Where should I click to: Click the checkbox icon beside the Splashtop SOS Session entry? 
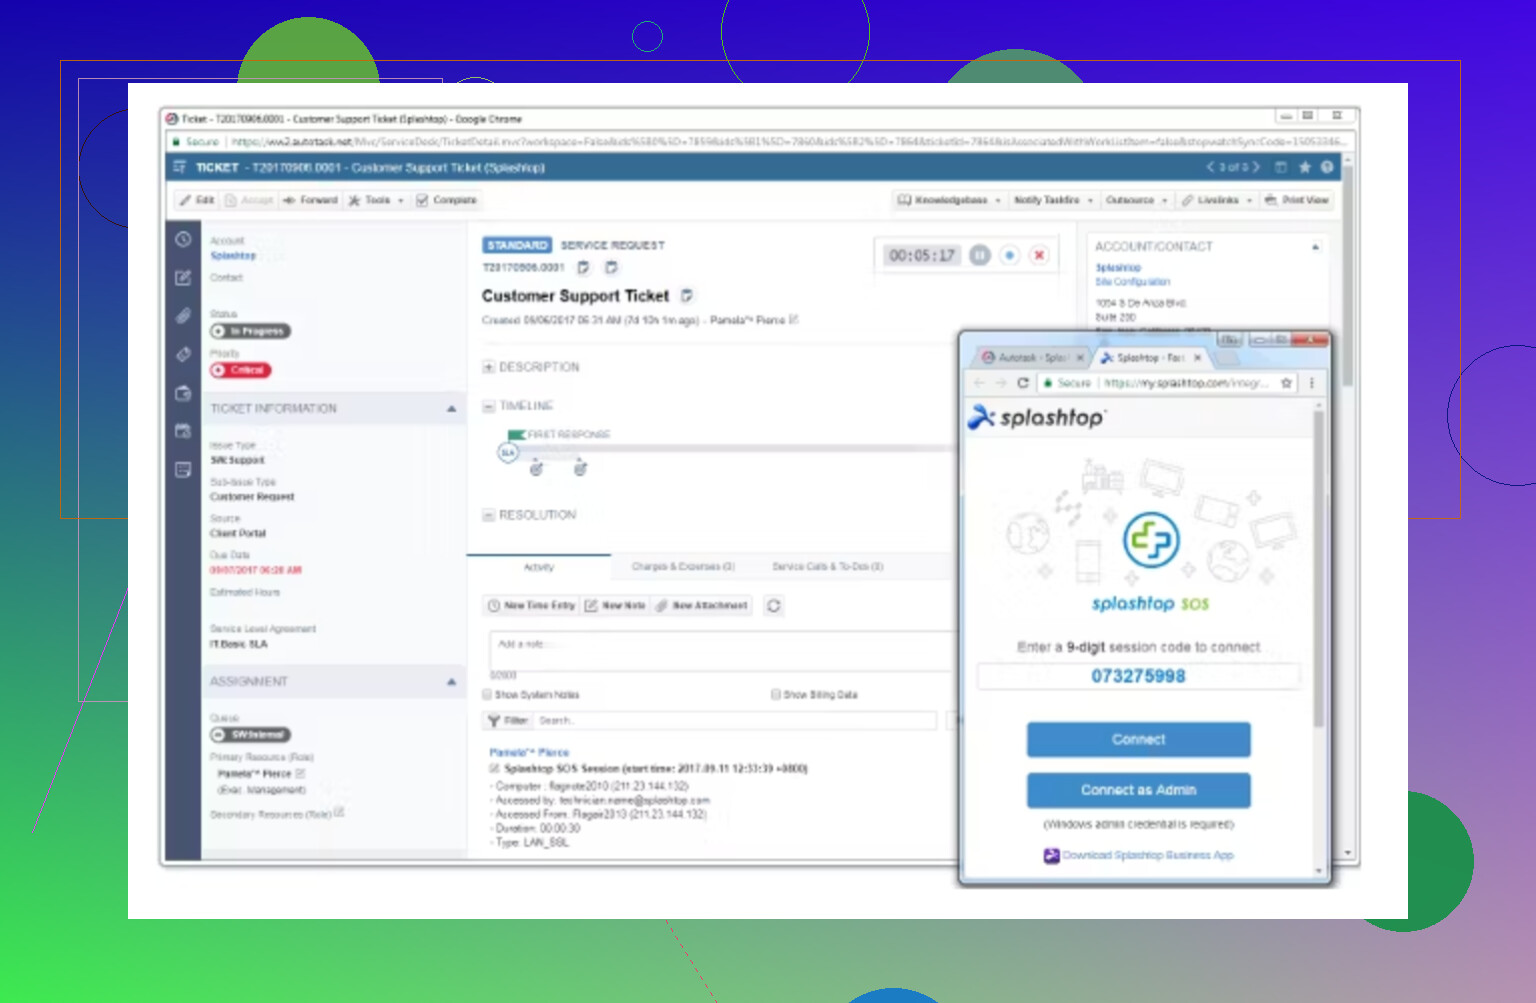[x=494, y=769]
